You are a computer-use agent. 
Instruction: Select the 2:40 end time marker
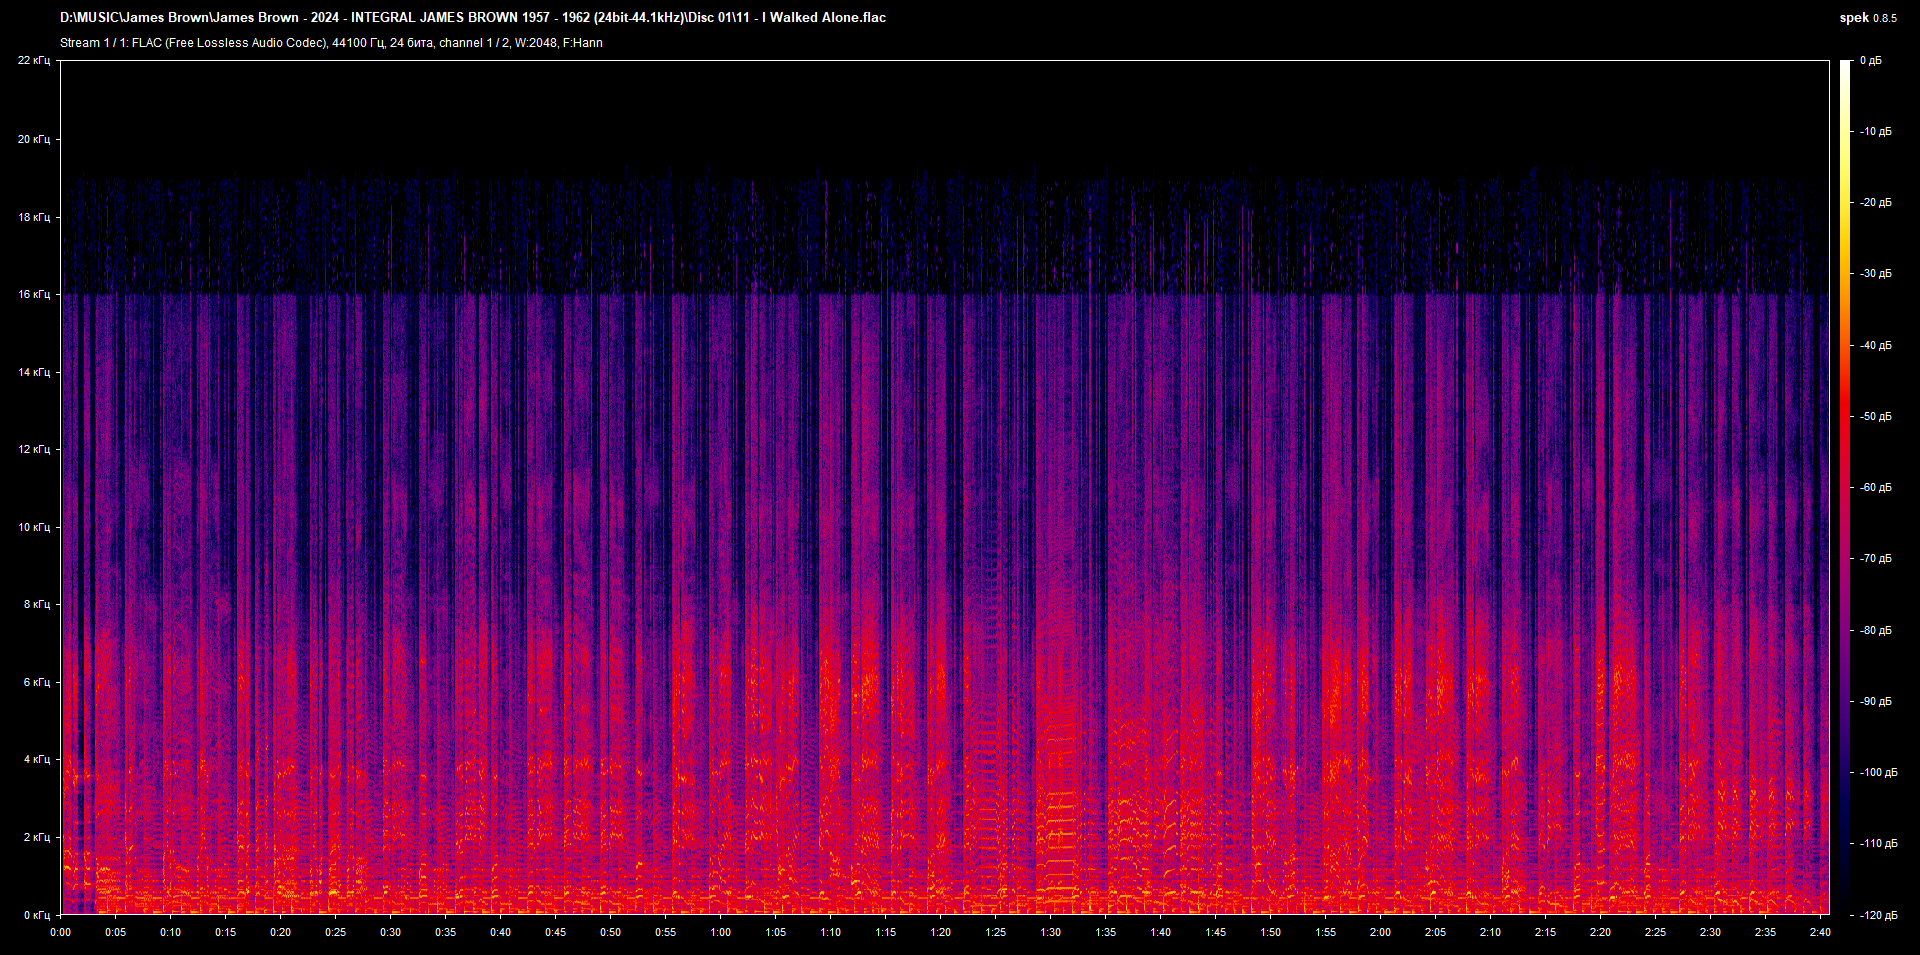(x=1820, y=932)
